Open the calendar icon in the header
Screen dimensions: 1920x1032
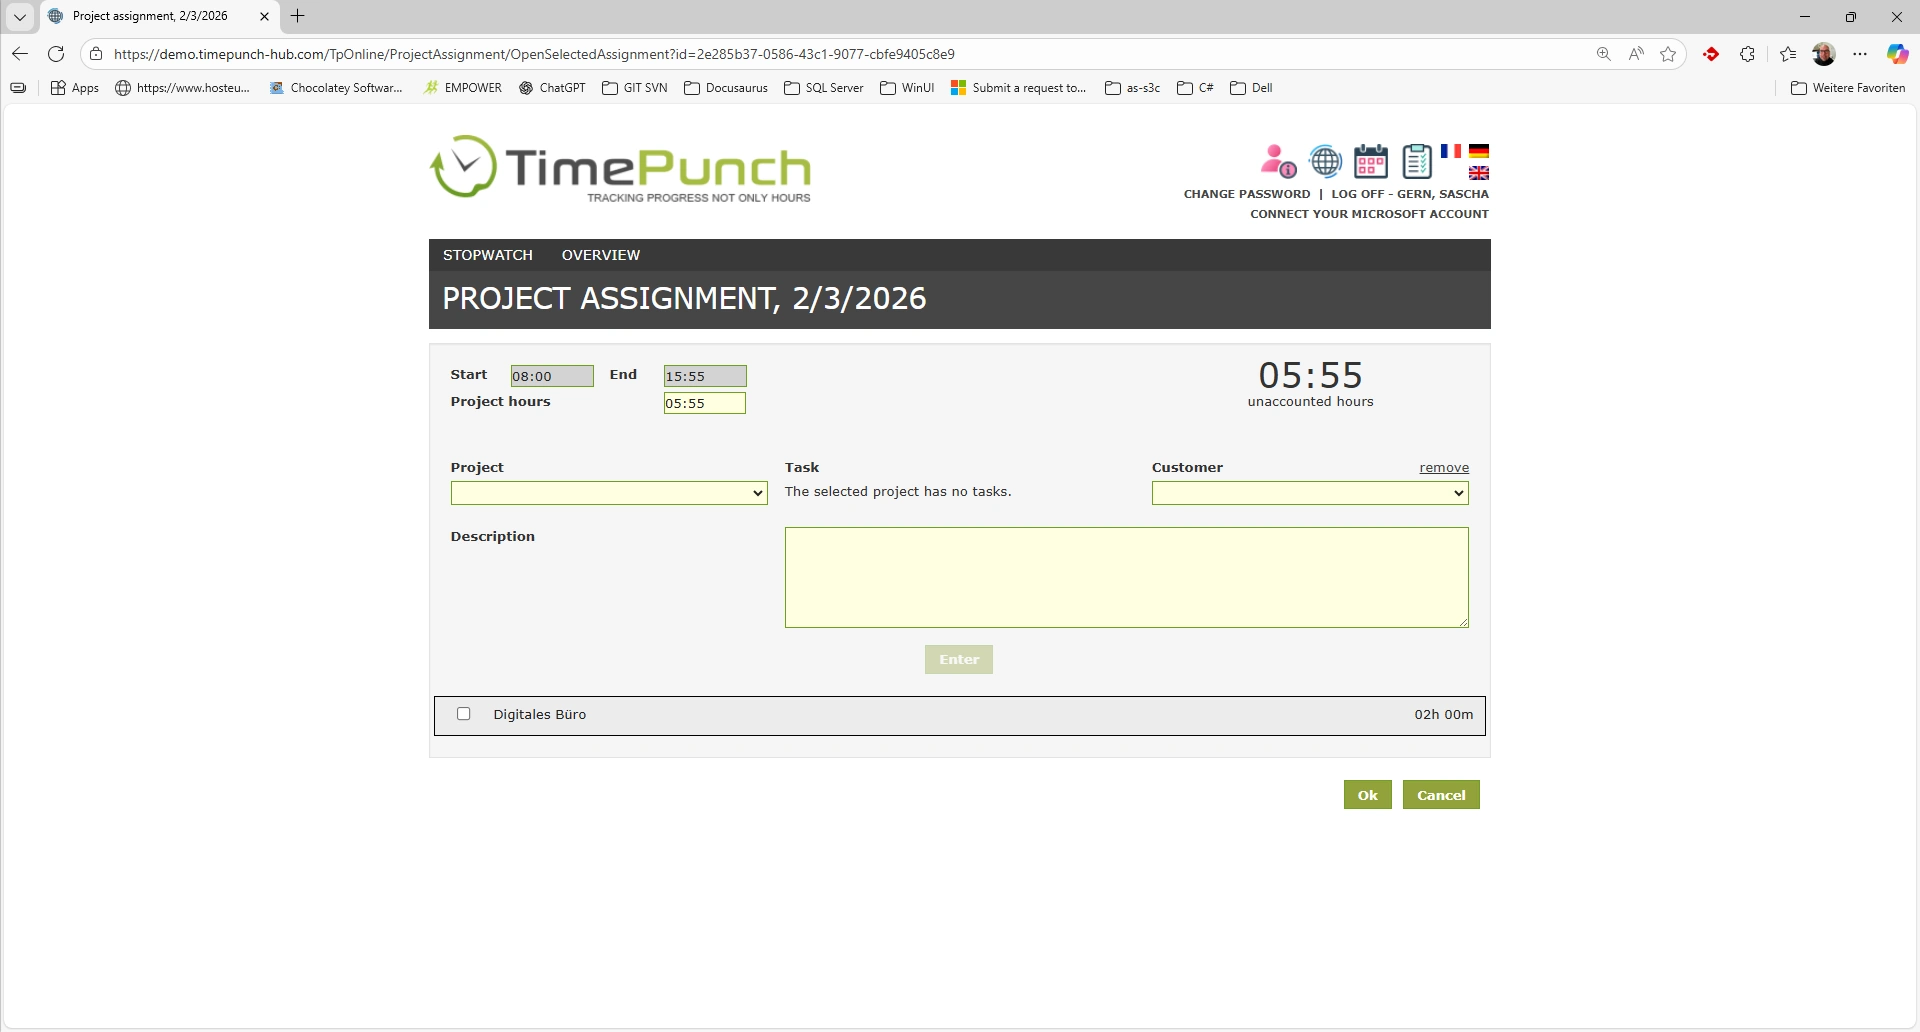click(x=1370, y=161)
